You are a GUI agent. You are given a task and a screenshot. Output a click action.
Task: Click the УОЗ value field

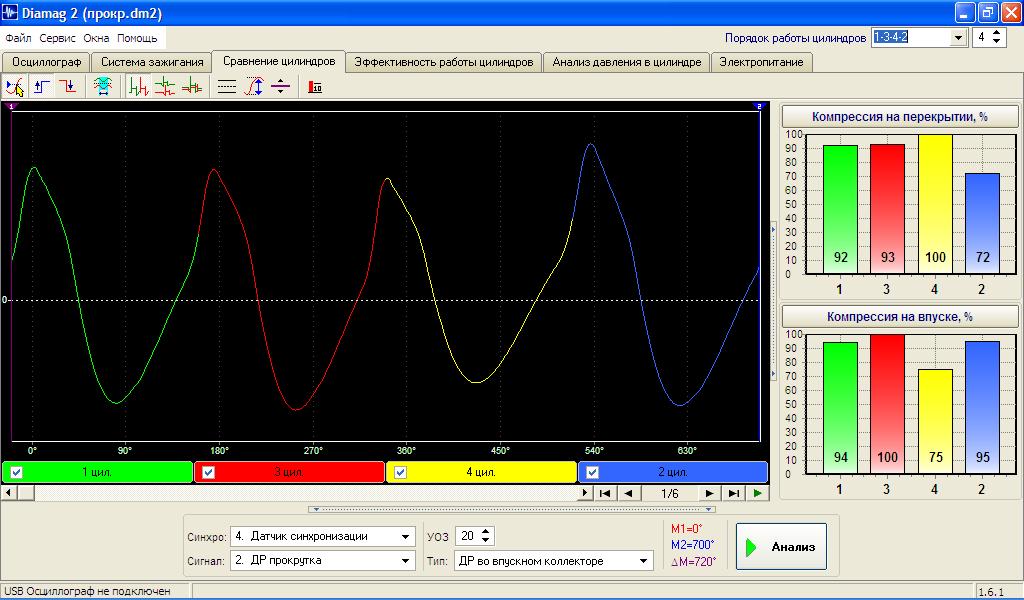coord(468,536)
